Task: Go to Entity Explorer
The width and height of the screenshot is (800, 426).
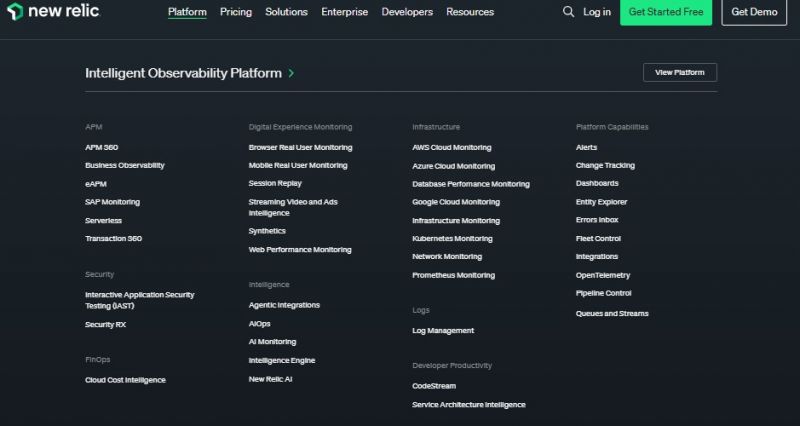Action: 602,202
